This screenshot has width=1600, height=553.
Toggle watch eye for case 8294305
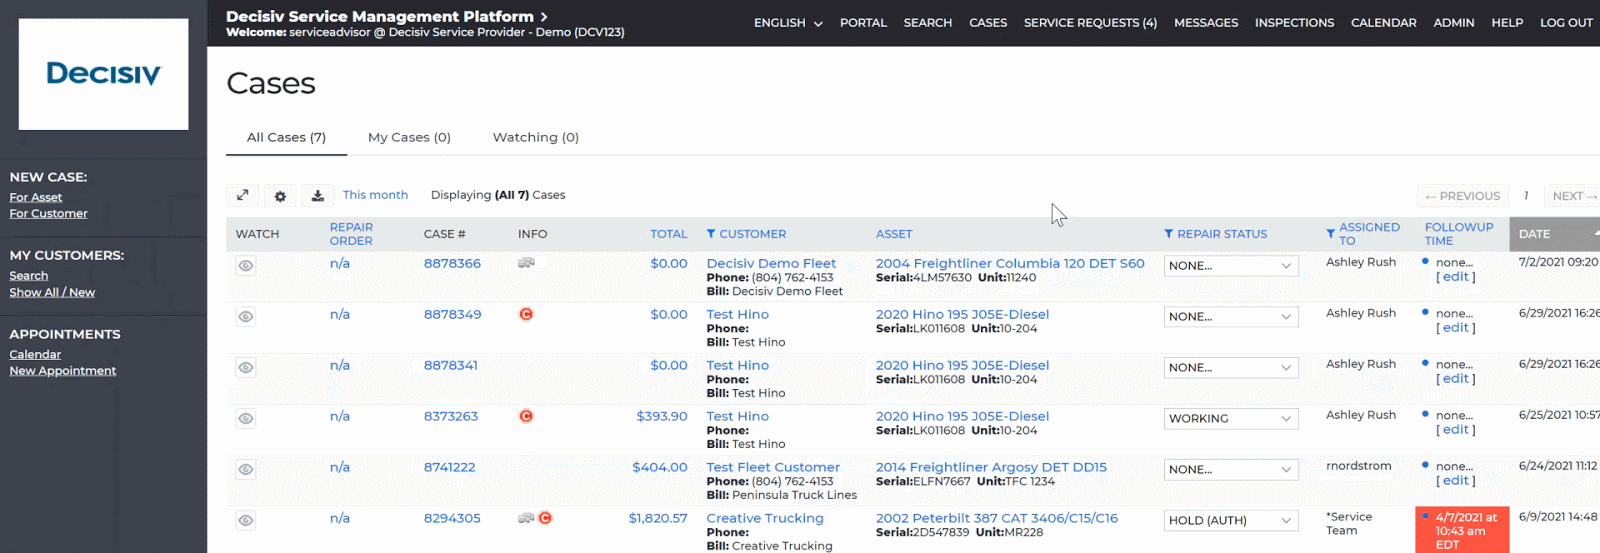(x=246, y=521)
